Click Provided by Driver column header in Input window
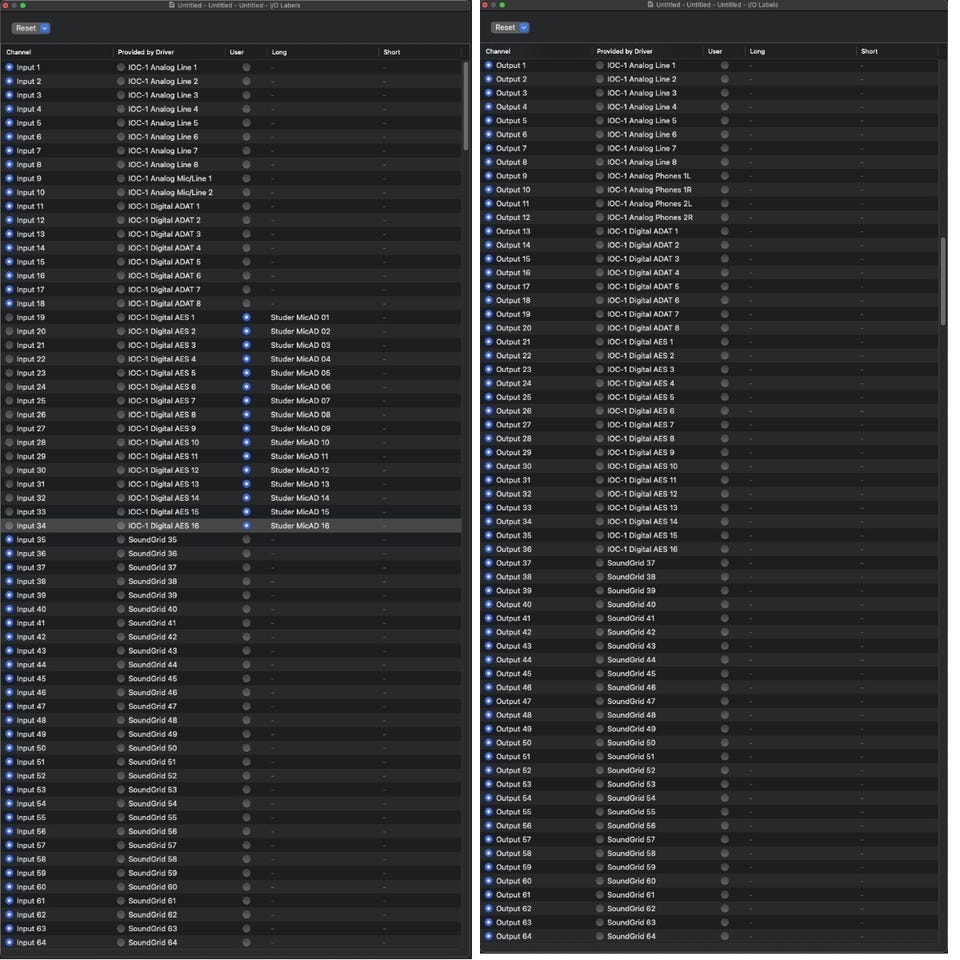Screen dimensions: 960x960 point(146,52)
